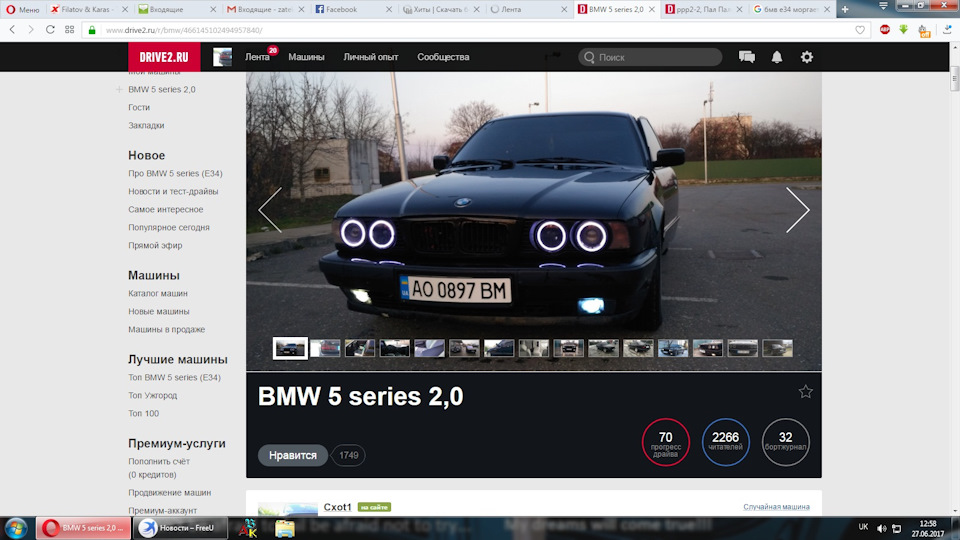Go forward to next page
The height and width of the screenshot is (540, 960).
(x=31, y=29)
